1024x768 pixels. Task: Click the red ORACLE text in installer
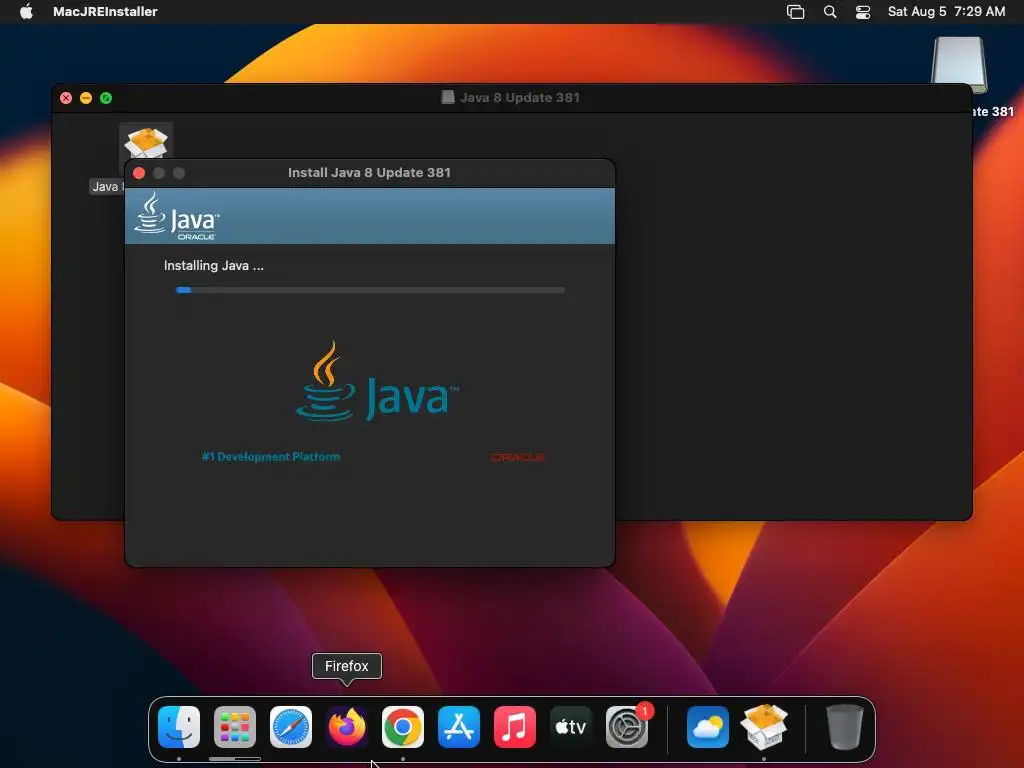click(x=519, y=457)
